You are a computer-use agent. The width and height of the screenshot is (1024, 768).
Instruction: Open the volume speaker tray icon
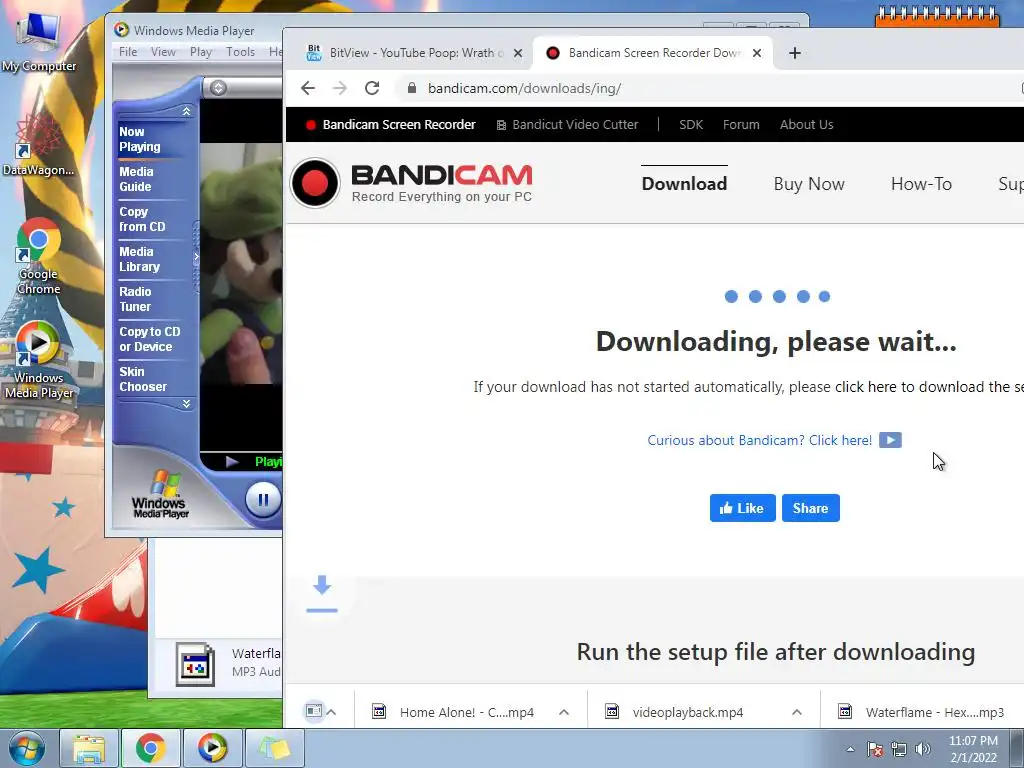coord(923,749)
